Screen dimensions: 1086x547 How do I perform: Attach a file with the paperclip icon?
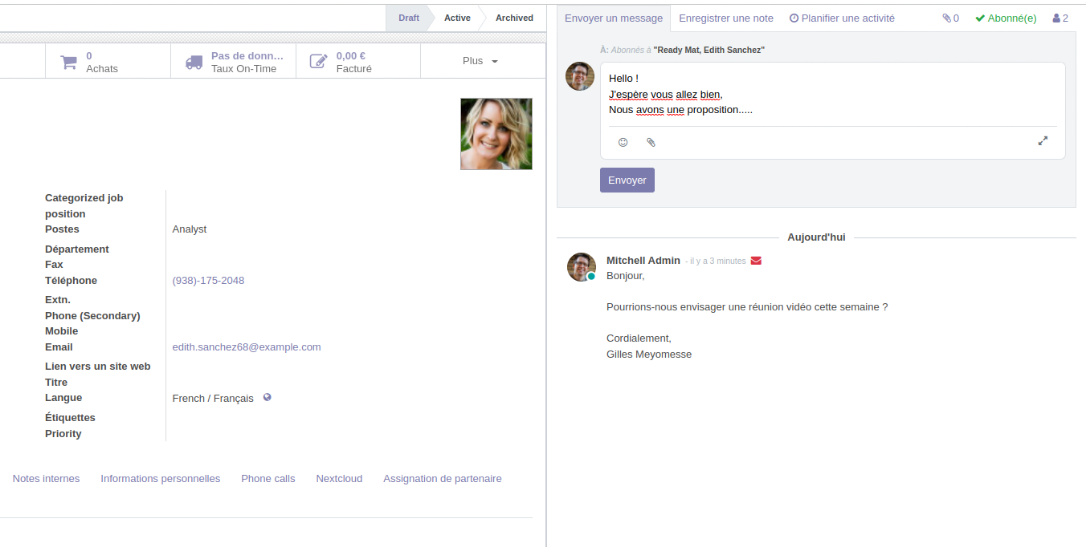pyautogui.click(x=651, y=142)
